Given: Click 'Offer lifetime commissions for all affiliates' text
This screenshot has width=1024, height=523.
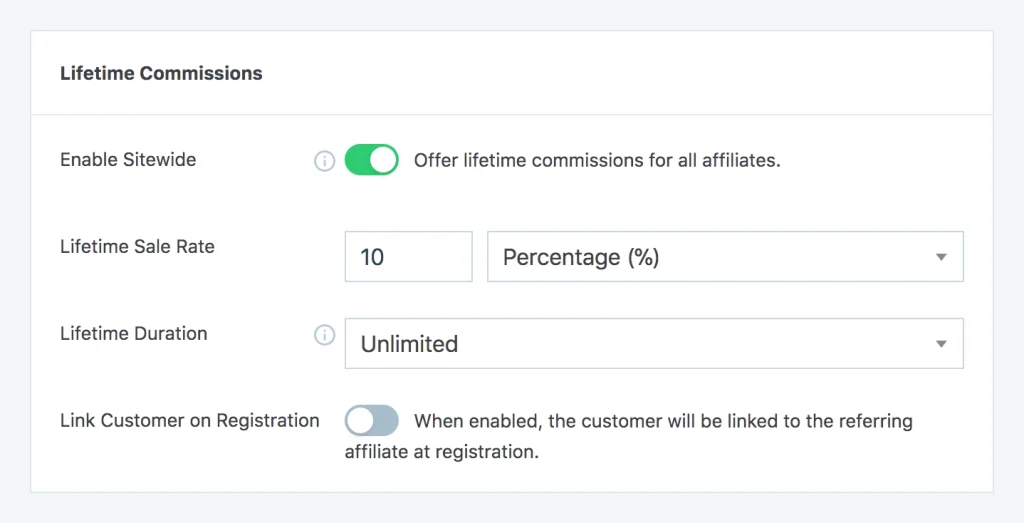Looking at the screenshot, I should [x=598, y=161].
